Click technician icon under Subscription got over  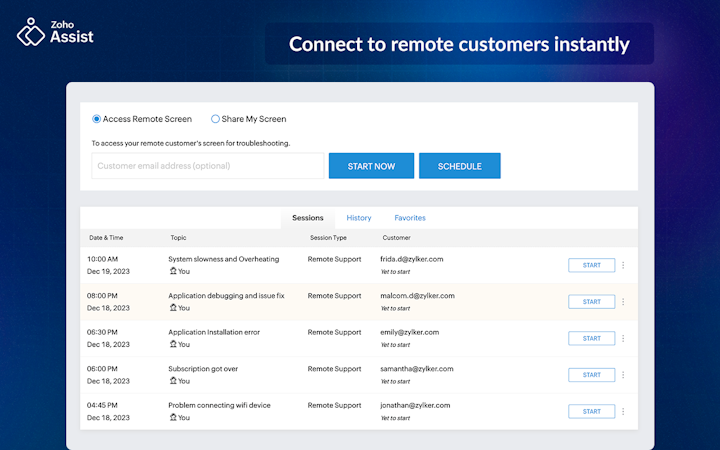coord(173,381)
